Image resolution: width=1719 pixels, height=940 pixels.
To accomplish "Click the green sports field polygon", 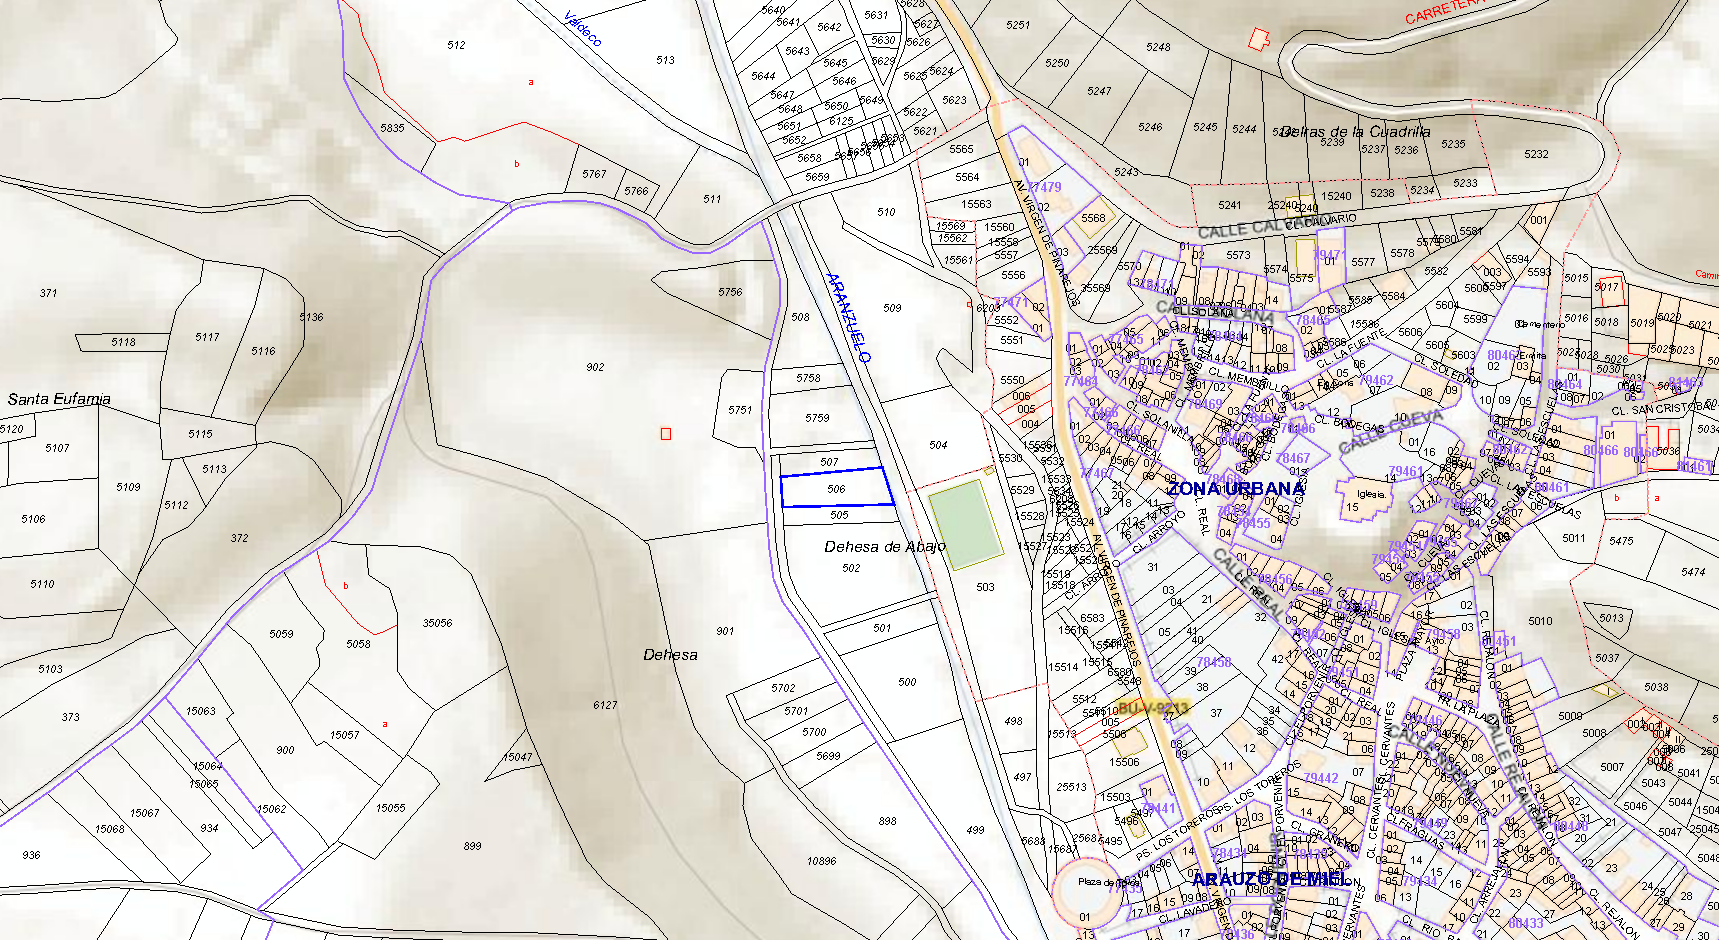I will 964,525.
